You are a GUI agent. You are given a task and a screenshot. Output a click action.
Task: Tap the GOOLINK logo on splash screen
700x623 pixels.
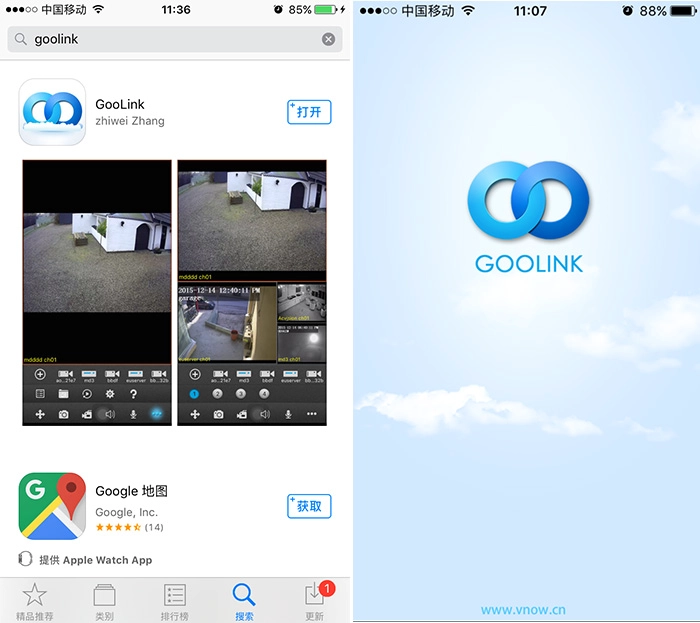tap(529, 217)
